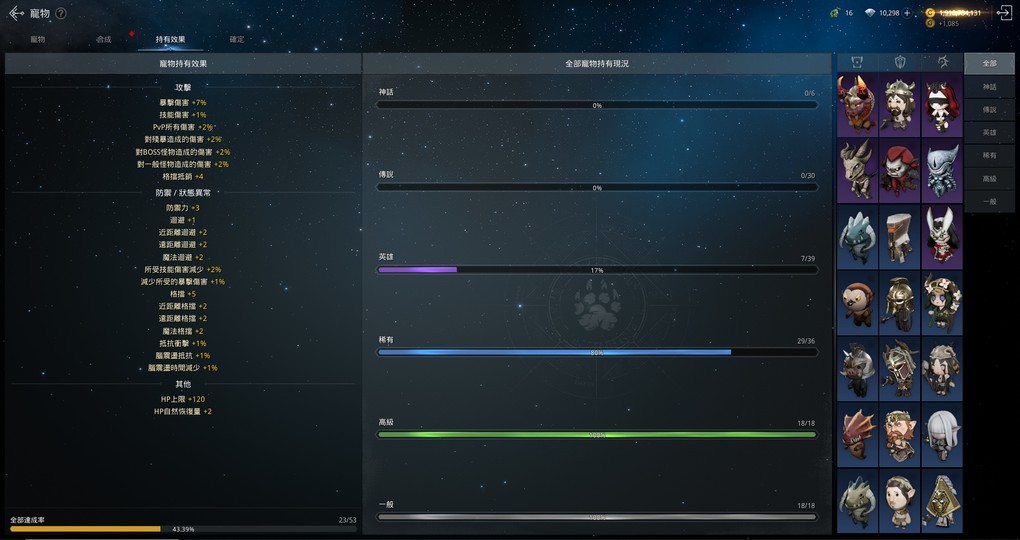Select the attack-type filter icon above pet grid
Screen dimensions: 1020x540
(857, 62)
